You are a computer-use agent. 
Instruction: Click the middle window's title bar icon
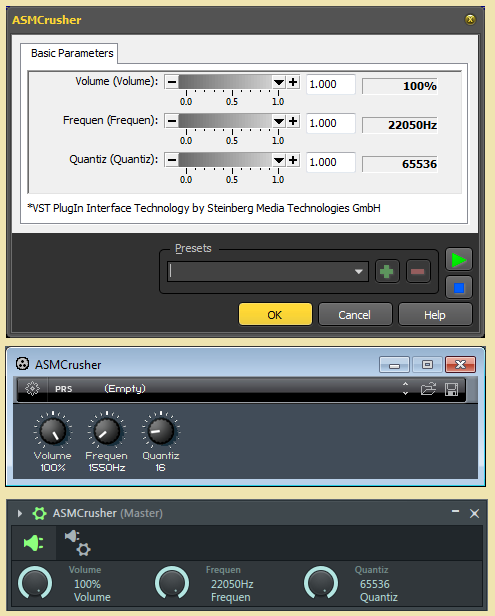[22, 364]
